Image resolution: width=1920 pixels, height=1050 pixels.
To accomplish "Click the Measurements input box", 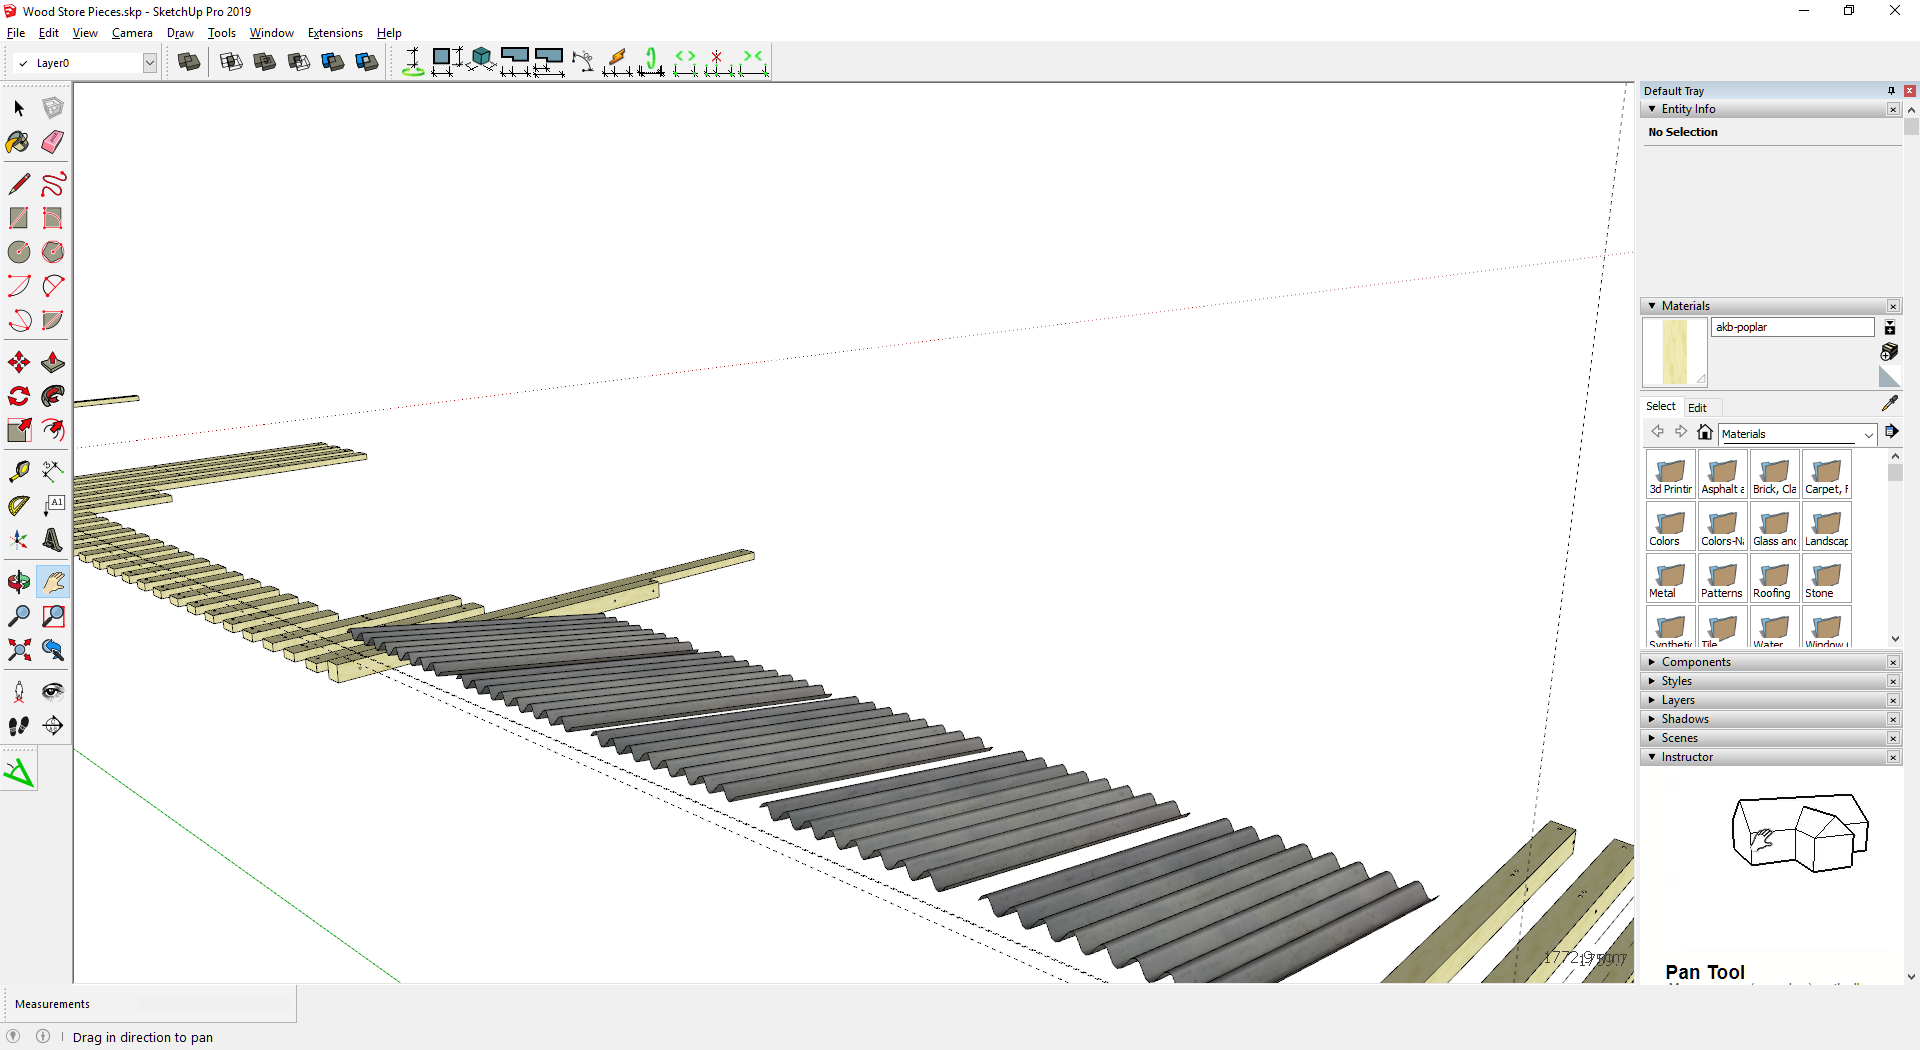I will point(216,1003).
